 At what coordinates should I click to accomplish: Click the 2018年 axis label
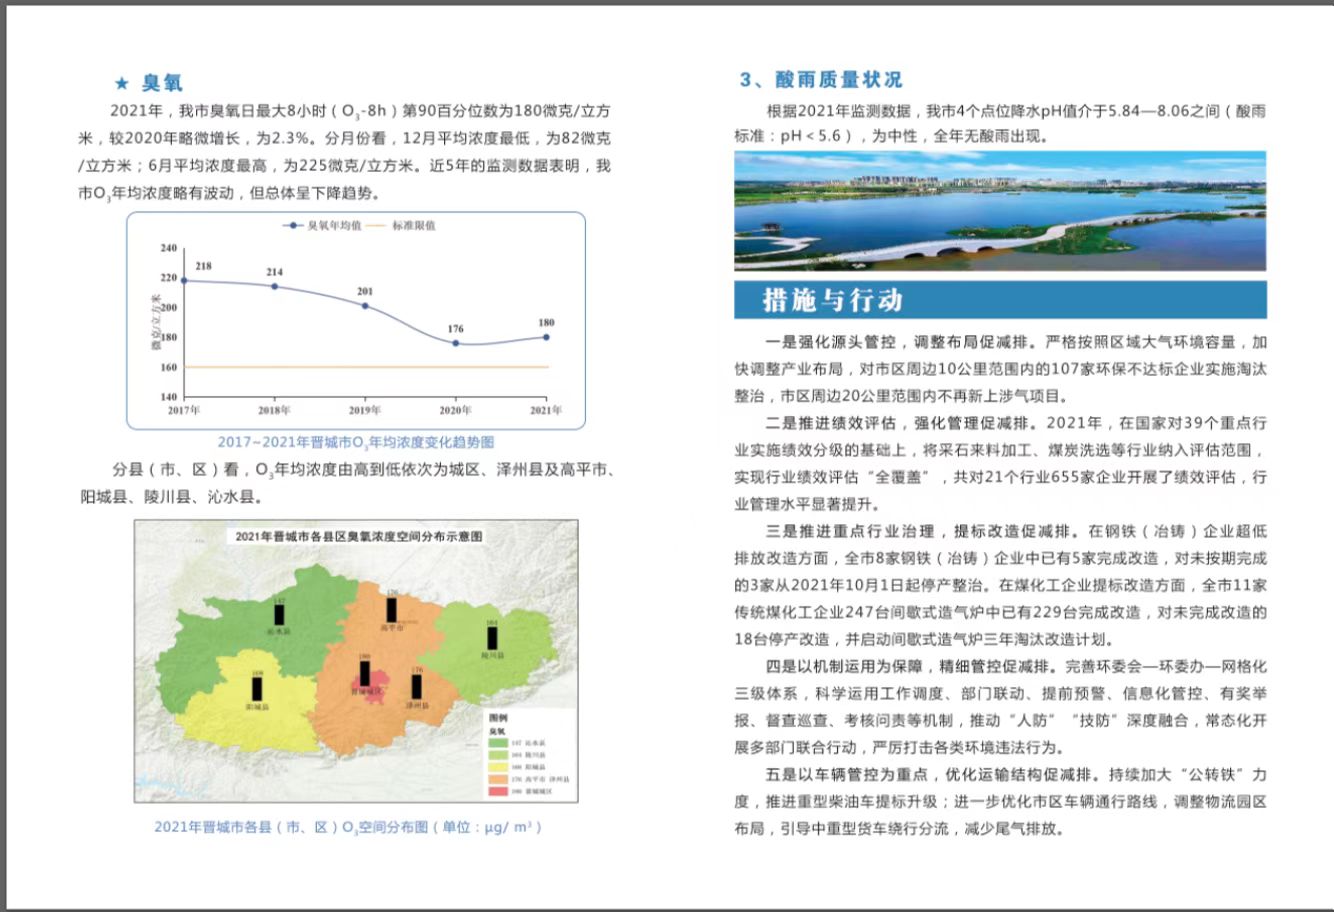[x=274, y=410]
